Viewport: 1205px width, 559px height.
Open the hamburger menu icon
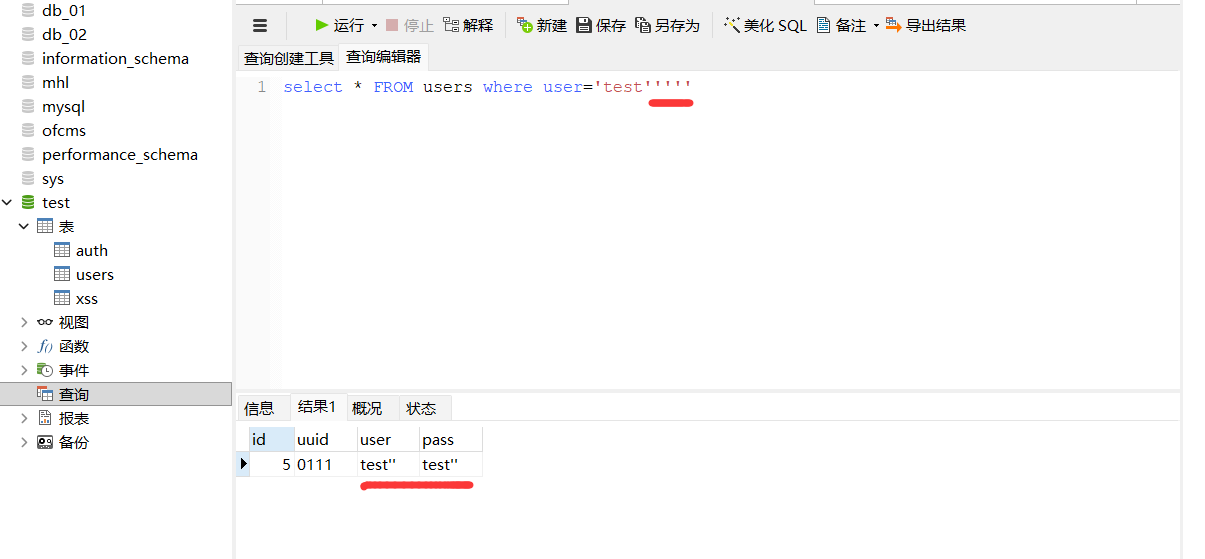260,26
